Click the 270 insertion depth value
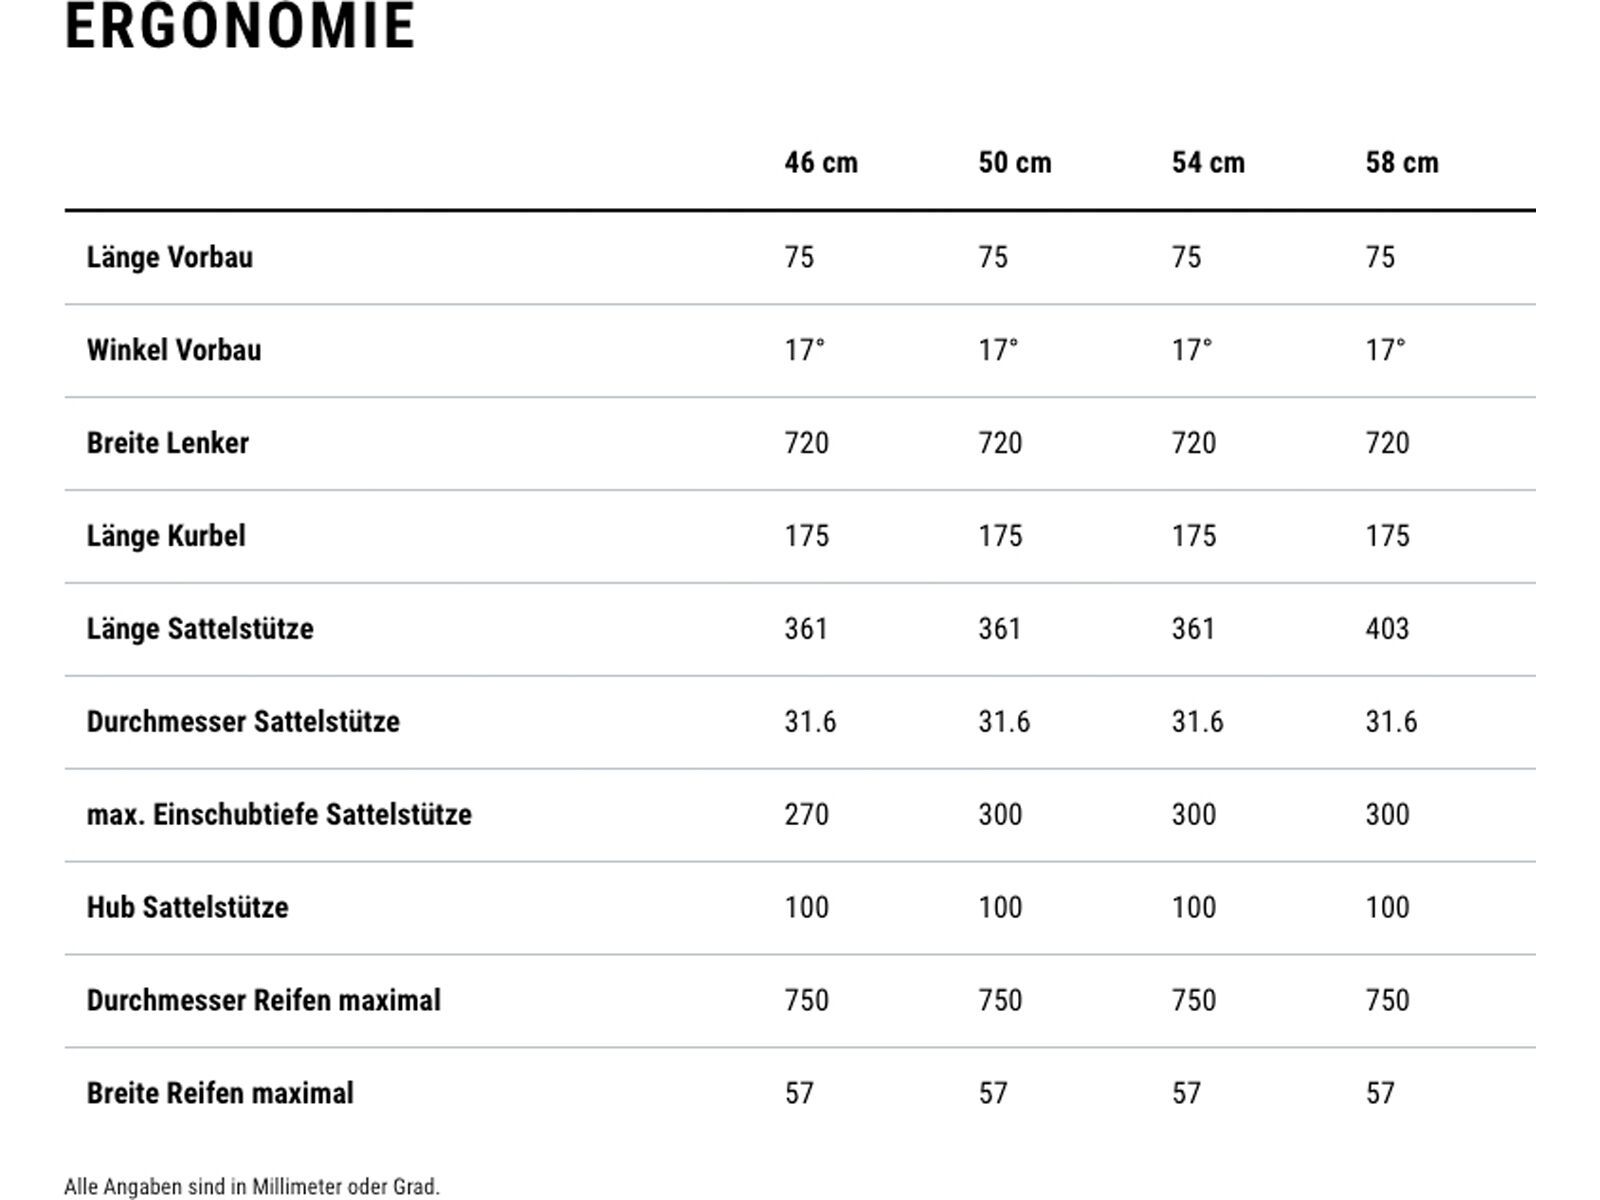This screenshot has width=1600, height=1200. (806, 815)
